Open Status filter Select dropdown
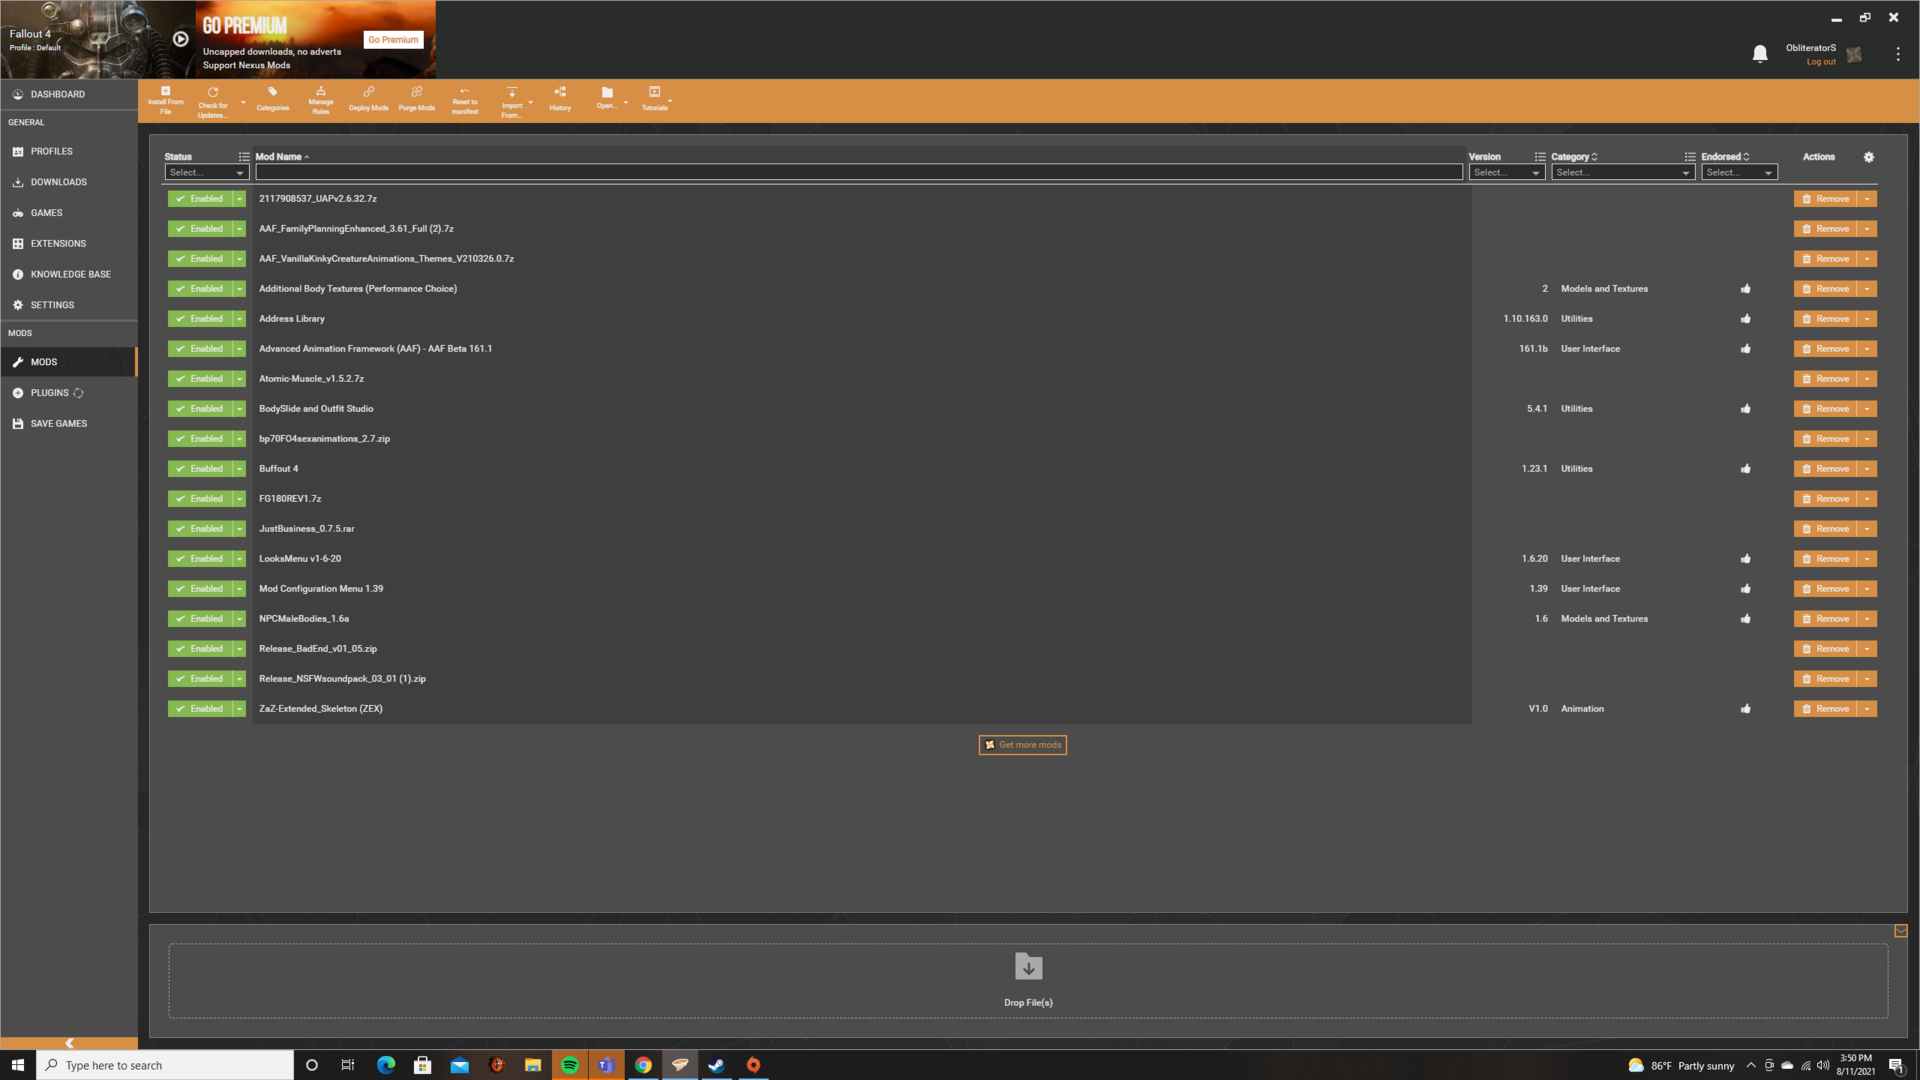Image resolution: width=1920 pixels, height=1080 pixels. pyautogui.click(x=206, y=173)
